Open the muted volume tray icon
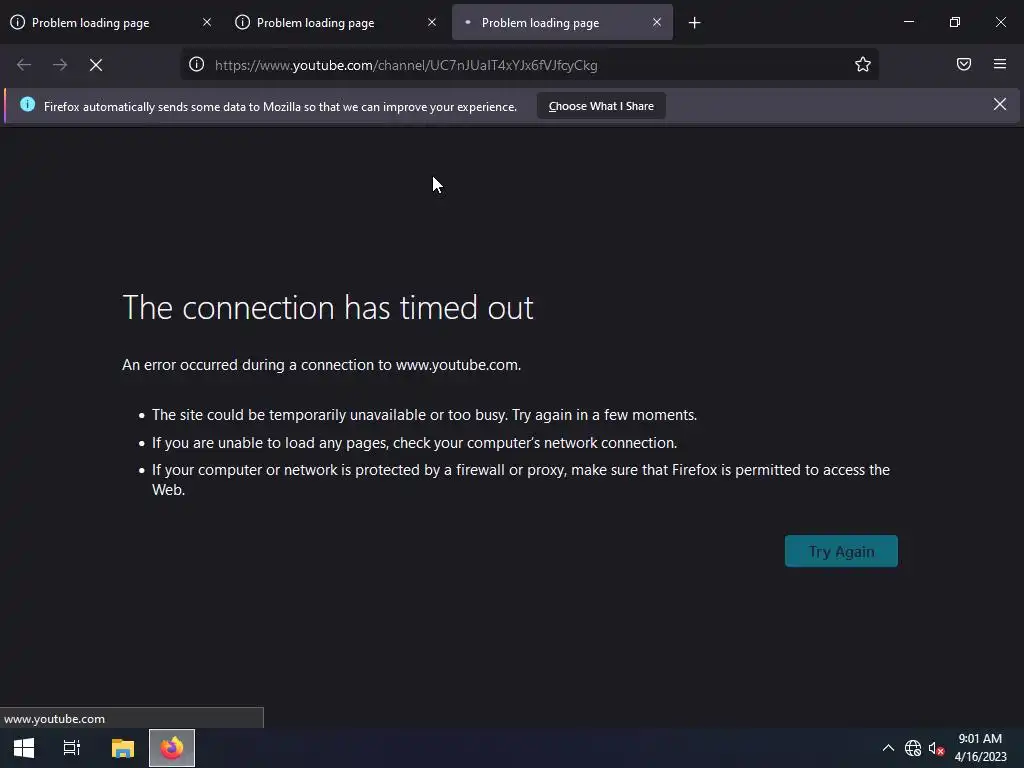The width and height of the screenshot is (1024, 768). pos(936,748)
